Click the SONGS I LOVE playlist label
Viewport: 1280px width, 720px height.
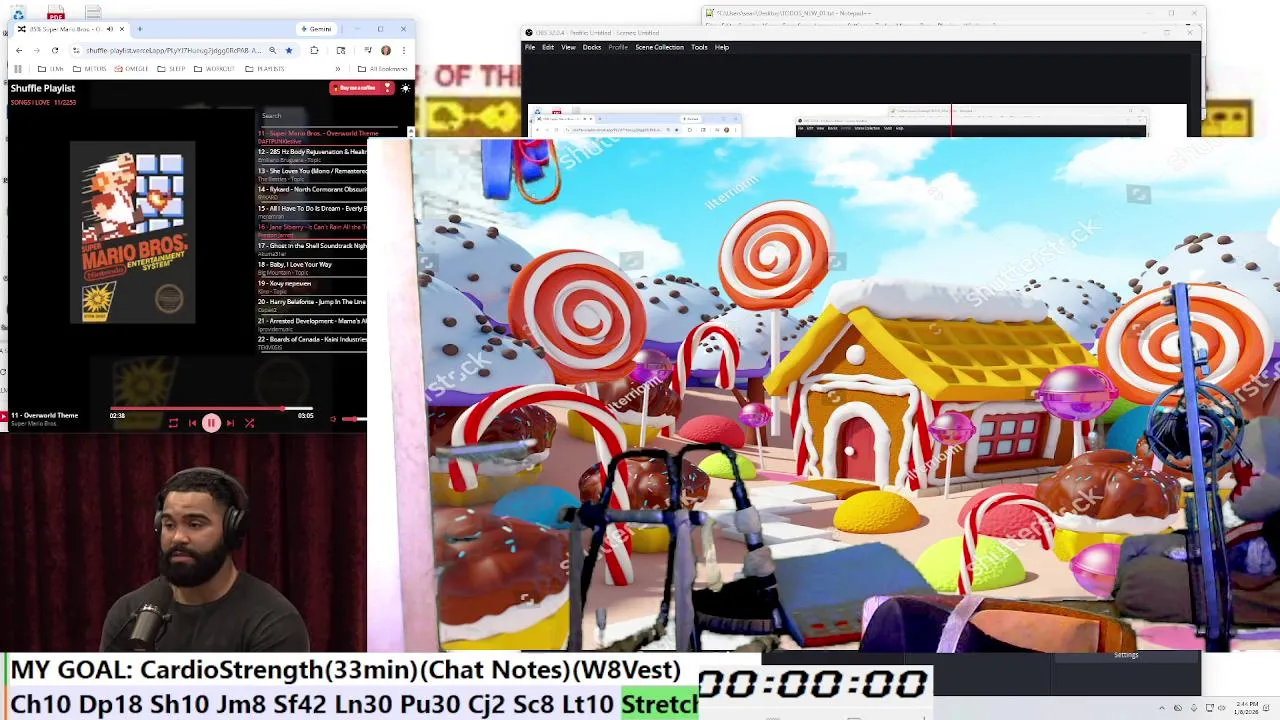(31, 102)
